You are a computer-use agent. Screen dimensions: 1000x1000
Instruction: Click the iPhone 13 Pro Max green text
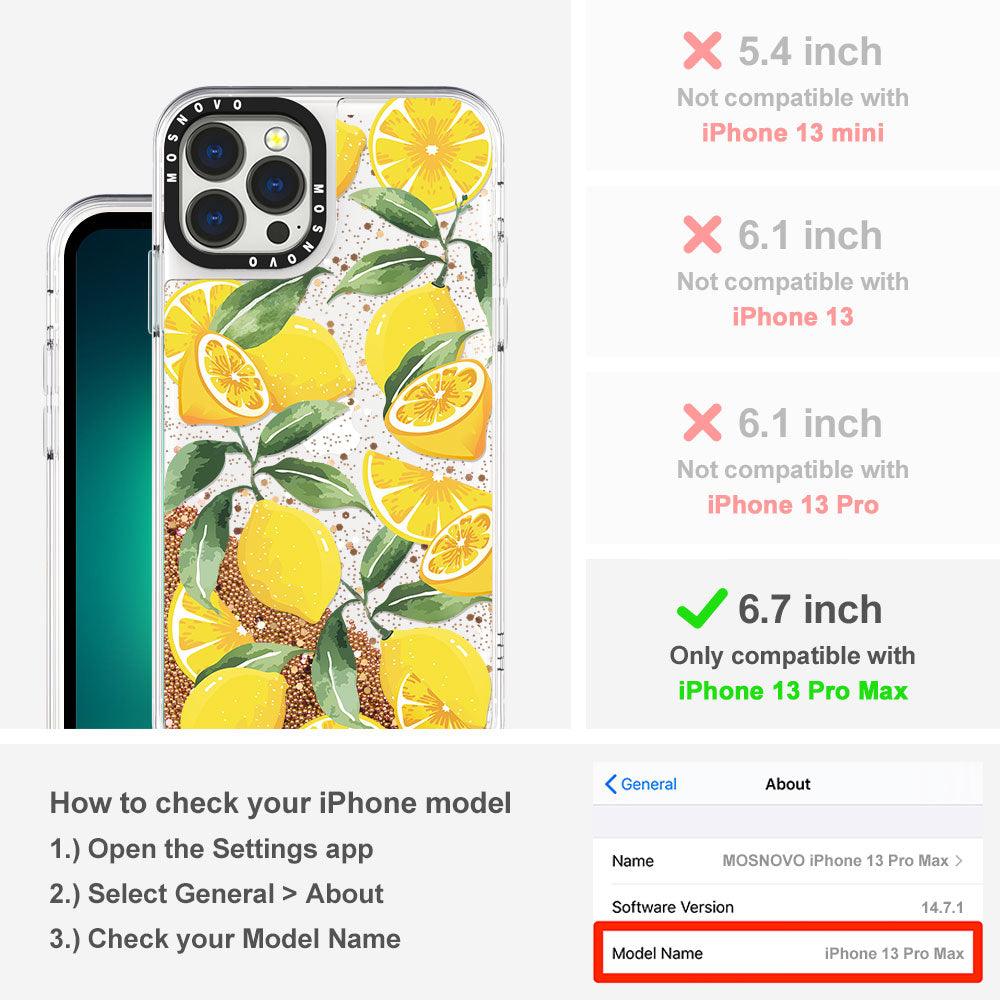[793, 691]
